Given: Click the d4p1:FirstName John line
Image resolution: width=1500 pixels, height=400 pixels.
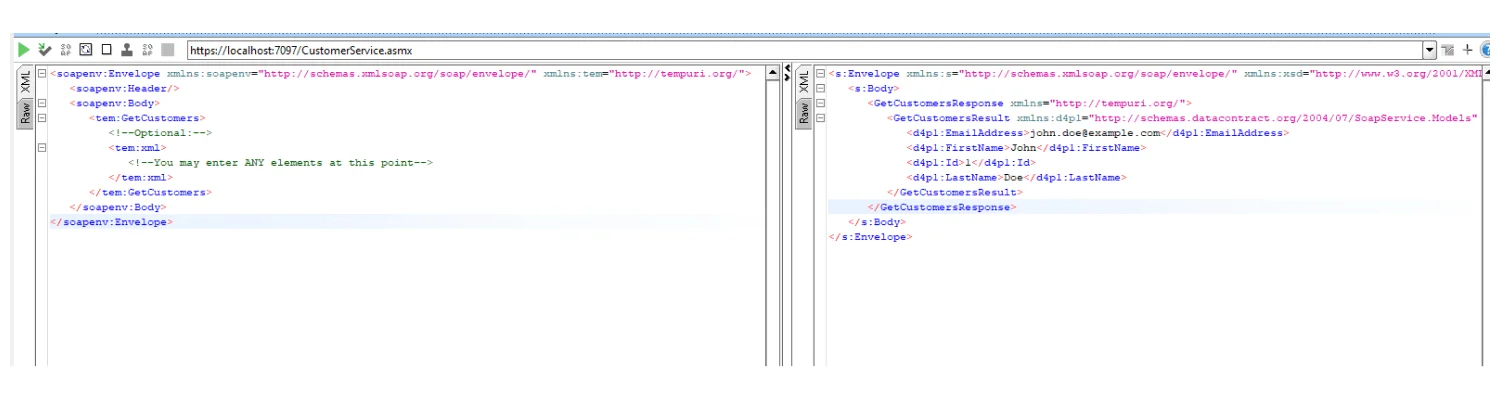Looking at the screenshot, I should click(x=1026, y=148).
